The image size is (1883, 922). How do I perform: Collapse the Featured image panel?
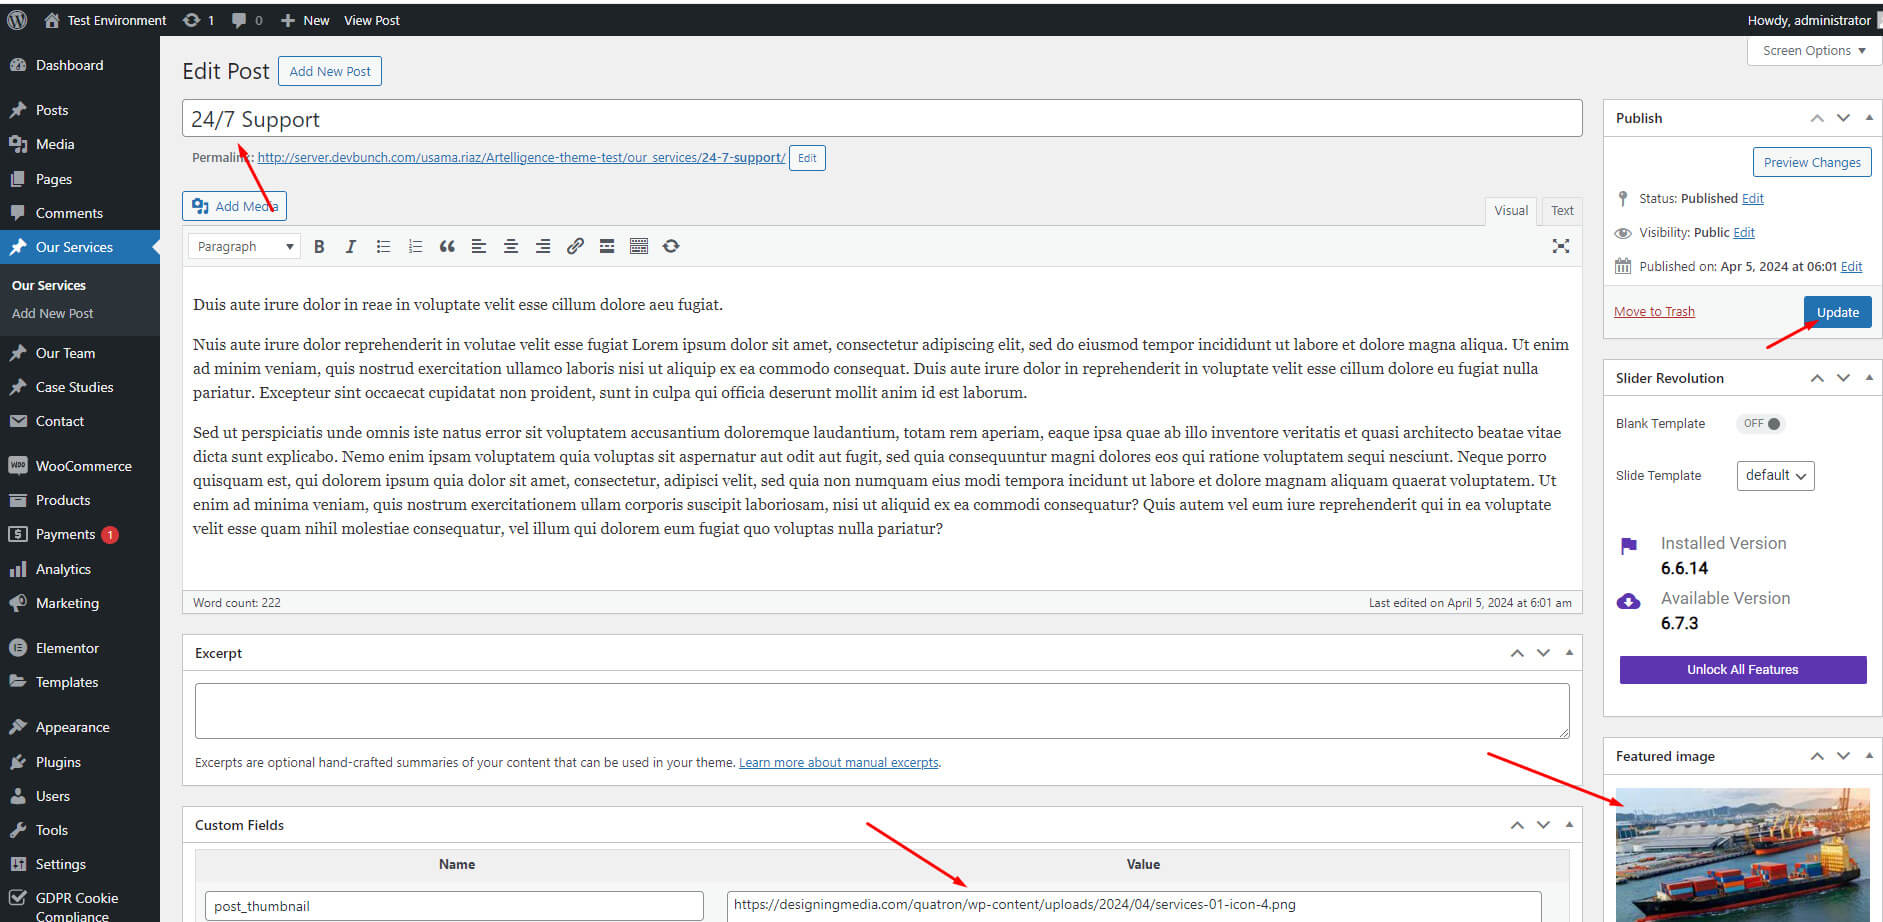click(1869, 756)
